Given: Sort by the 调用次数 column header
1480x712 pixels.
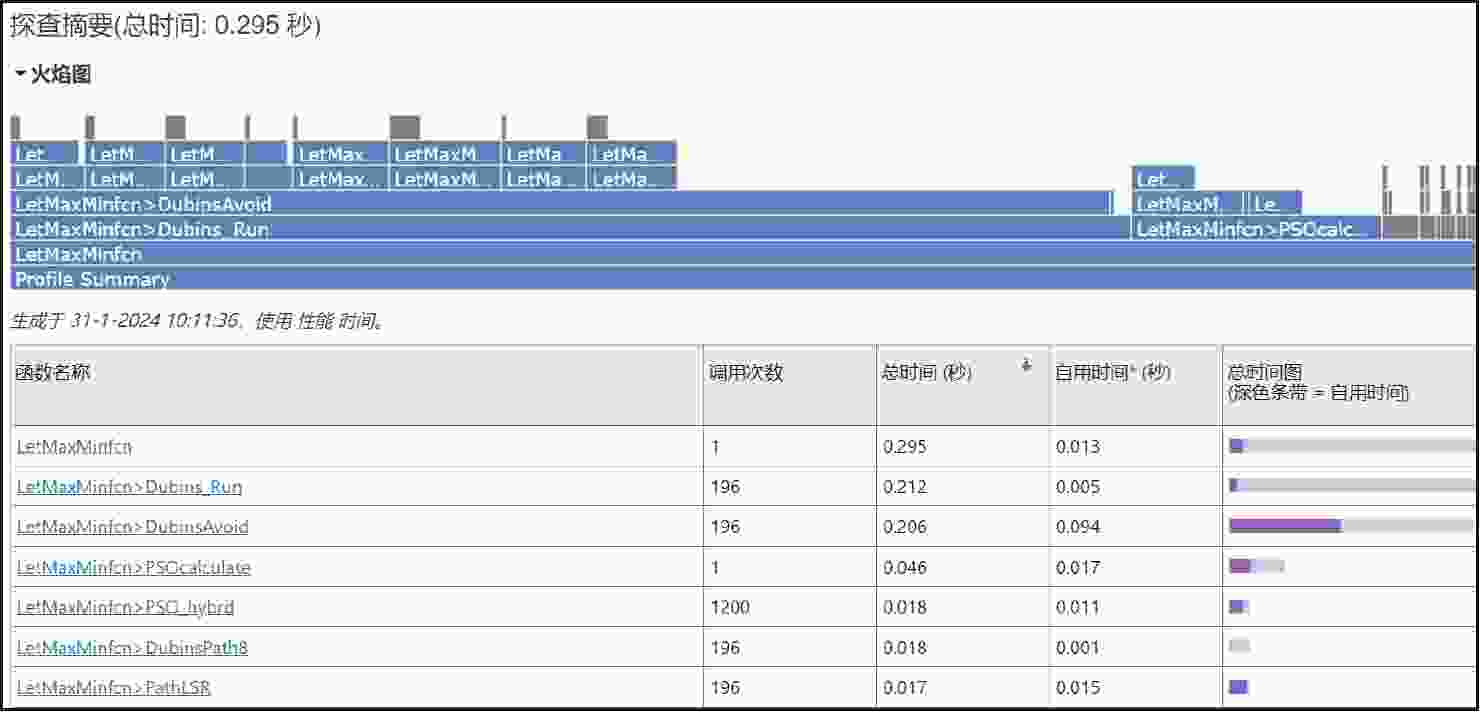Looking at the screenshot, I should 746,373.
